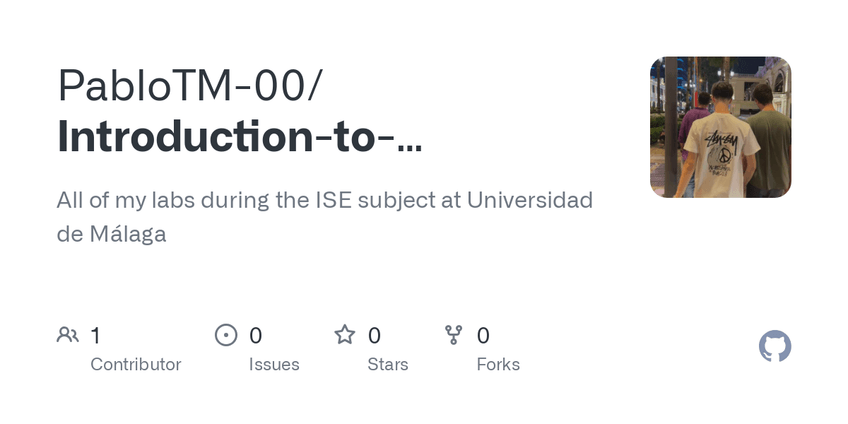This screenshot has height=424, width=848.
Task: Click the issues count "0"
Action: (x=256, y=335)
